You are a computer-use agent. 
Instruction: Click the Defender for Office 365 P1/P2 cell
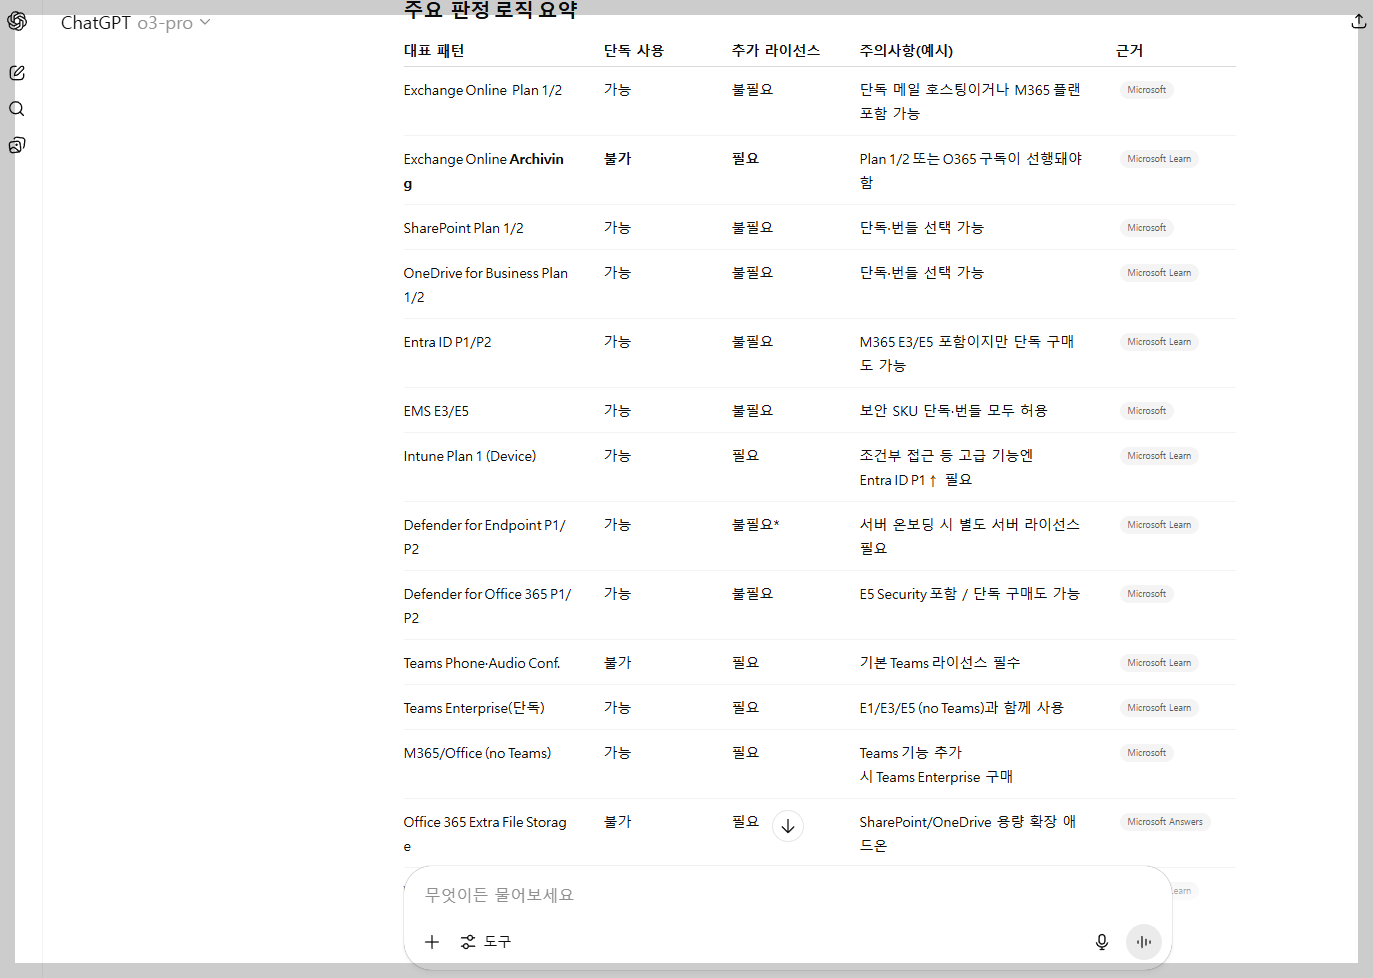488,606
